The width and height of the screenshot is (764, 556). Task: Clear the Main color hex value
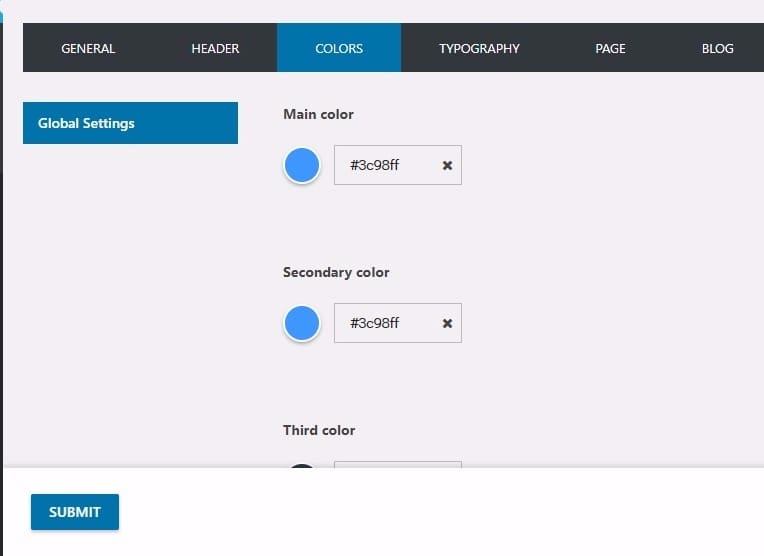coord(447,165)
